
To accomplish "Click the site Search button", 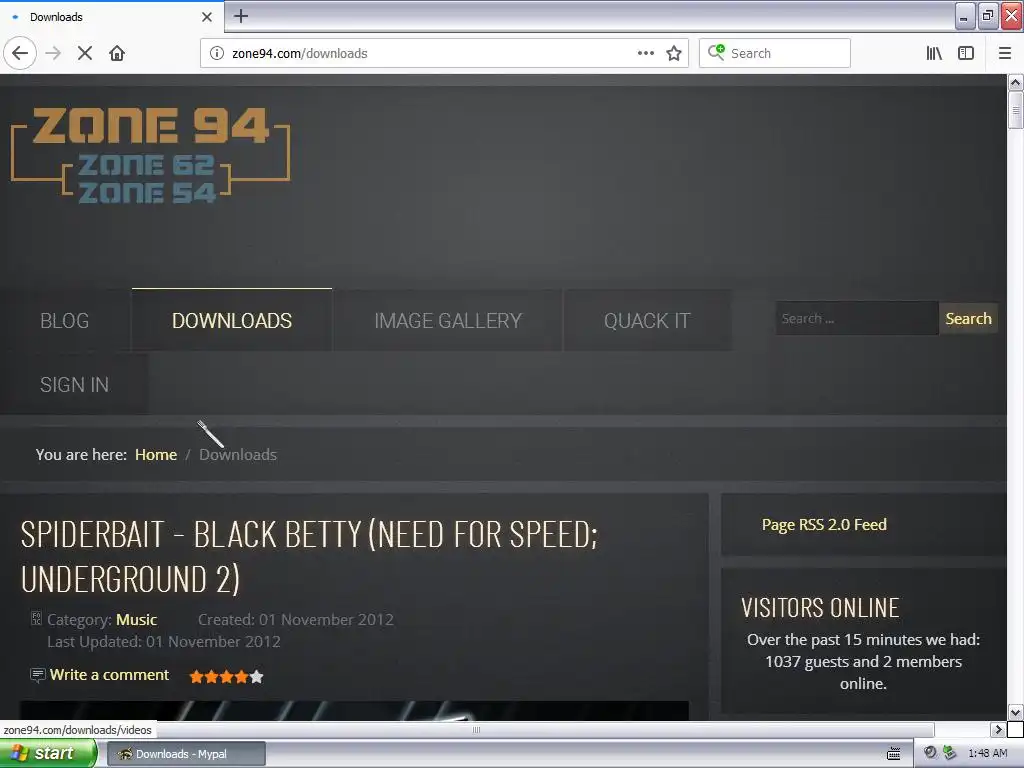I will pyautogui.click(x=968, y=318).
